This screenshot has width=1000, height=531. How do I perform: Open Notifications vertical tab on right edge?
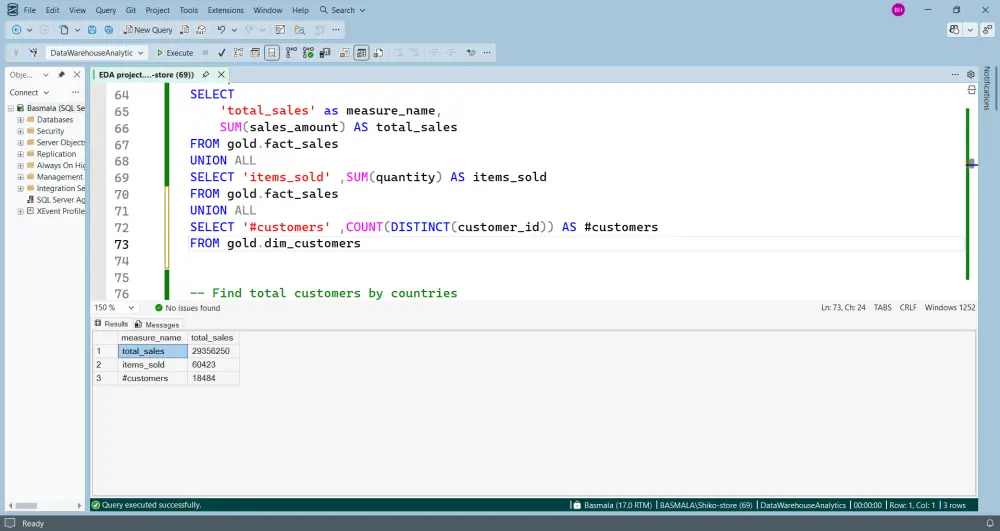[987, 88]
